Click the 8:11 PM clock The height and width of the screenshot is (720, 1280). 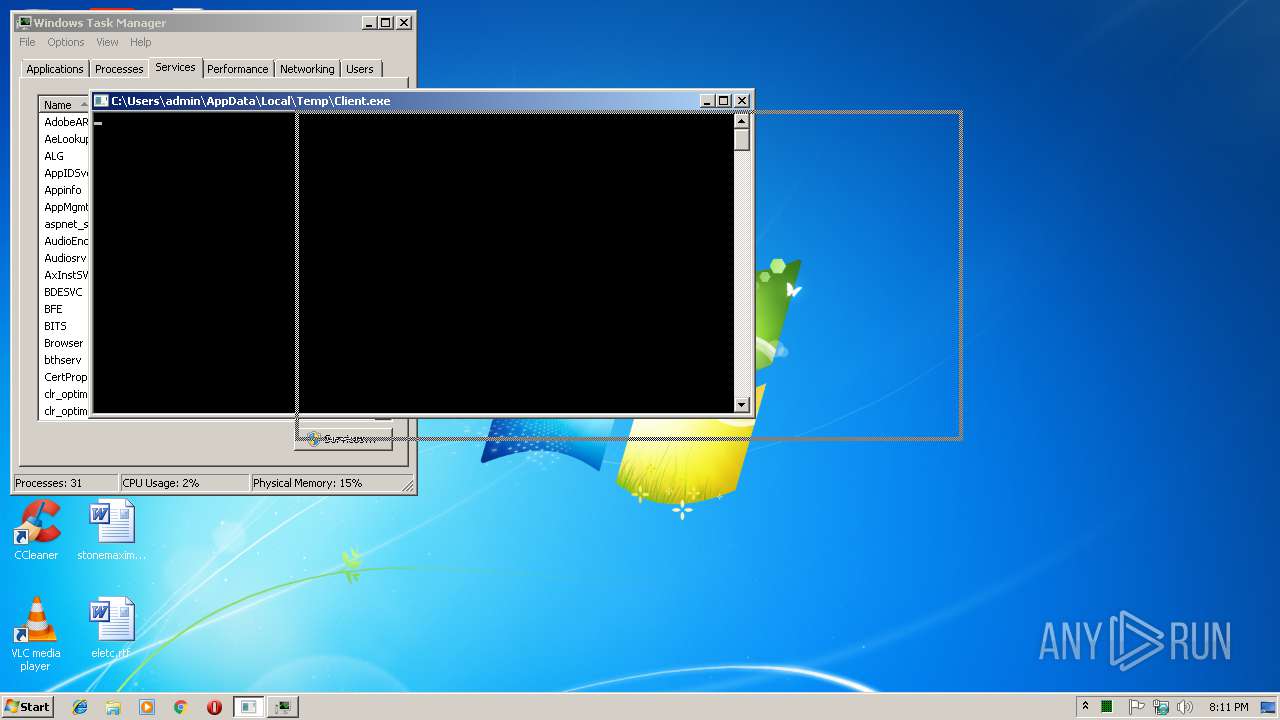coord(1228,707)
